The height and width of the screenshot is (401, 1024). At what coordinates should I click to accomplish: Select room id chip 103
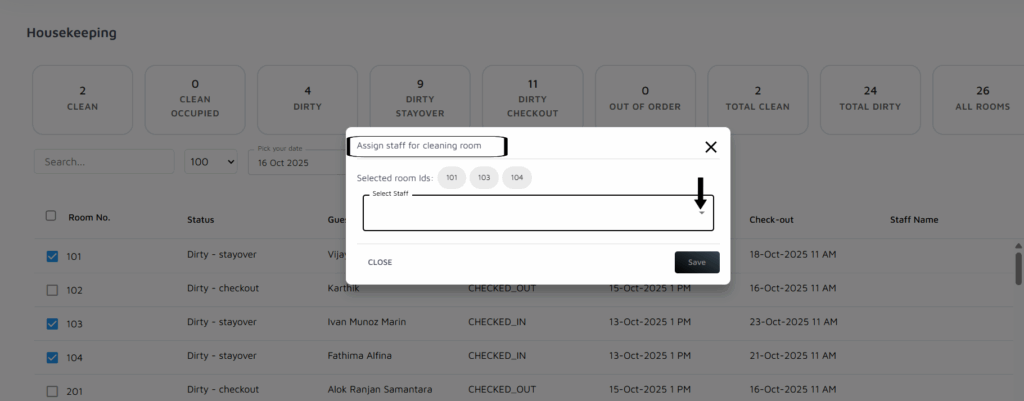click(484, 177)
